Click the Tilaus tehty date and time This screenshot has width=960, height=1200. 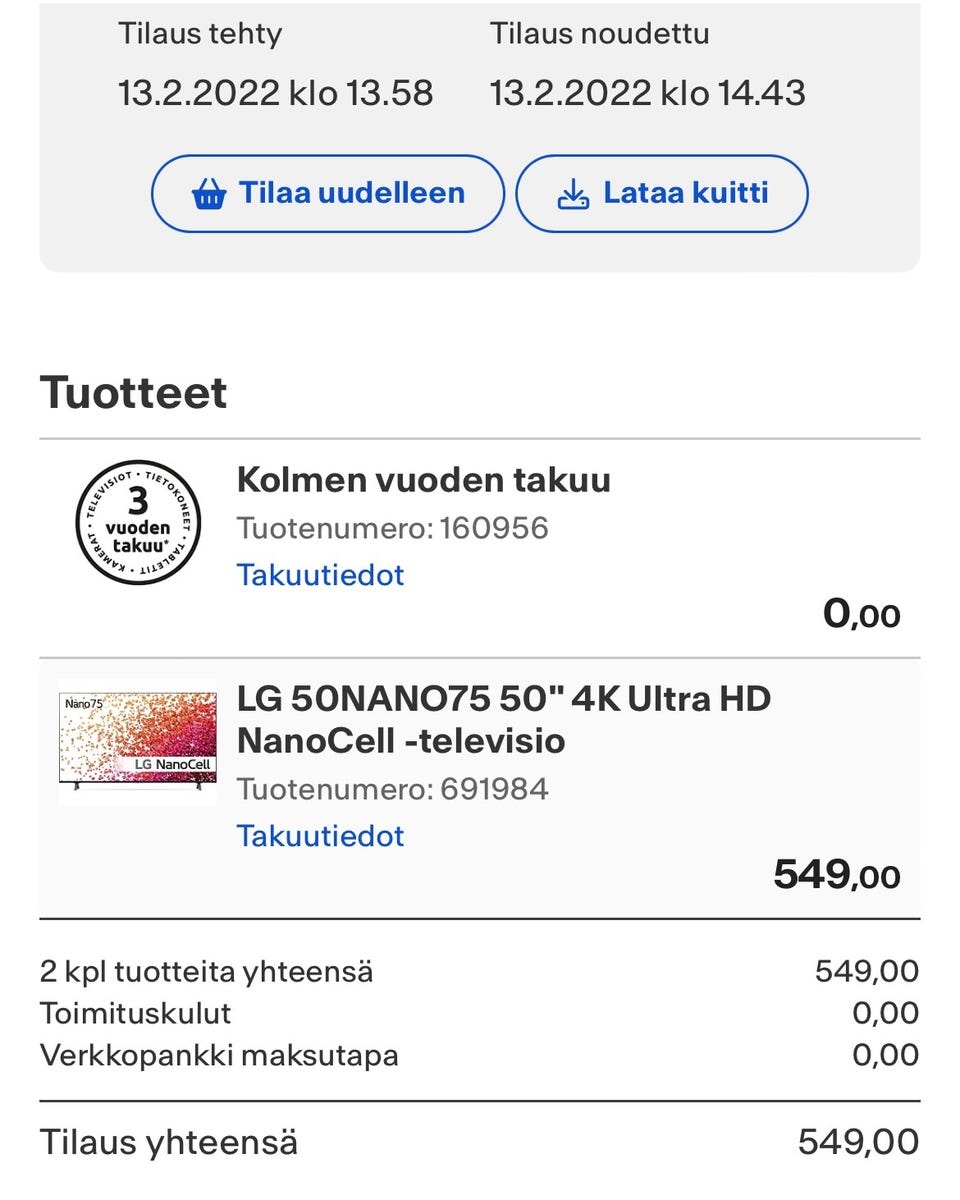click(275, 93)
